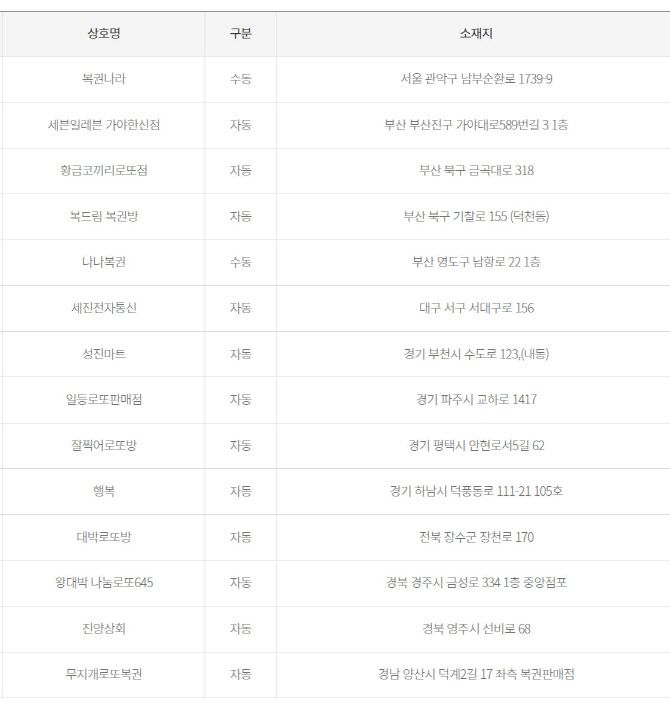
Task: Click the address 서울 관악구 남부순환로 1739-9
Action: pyautogui.click(x=476, y=79)
